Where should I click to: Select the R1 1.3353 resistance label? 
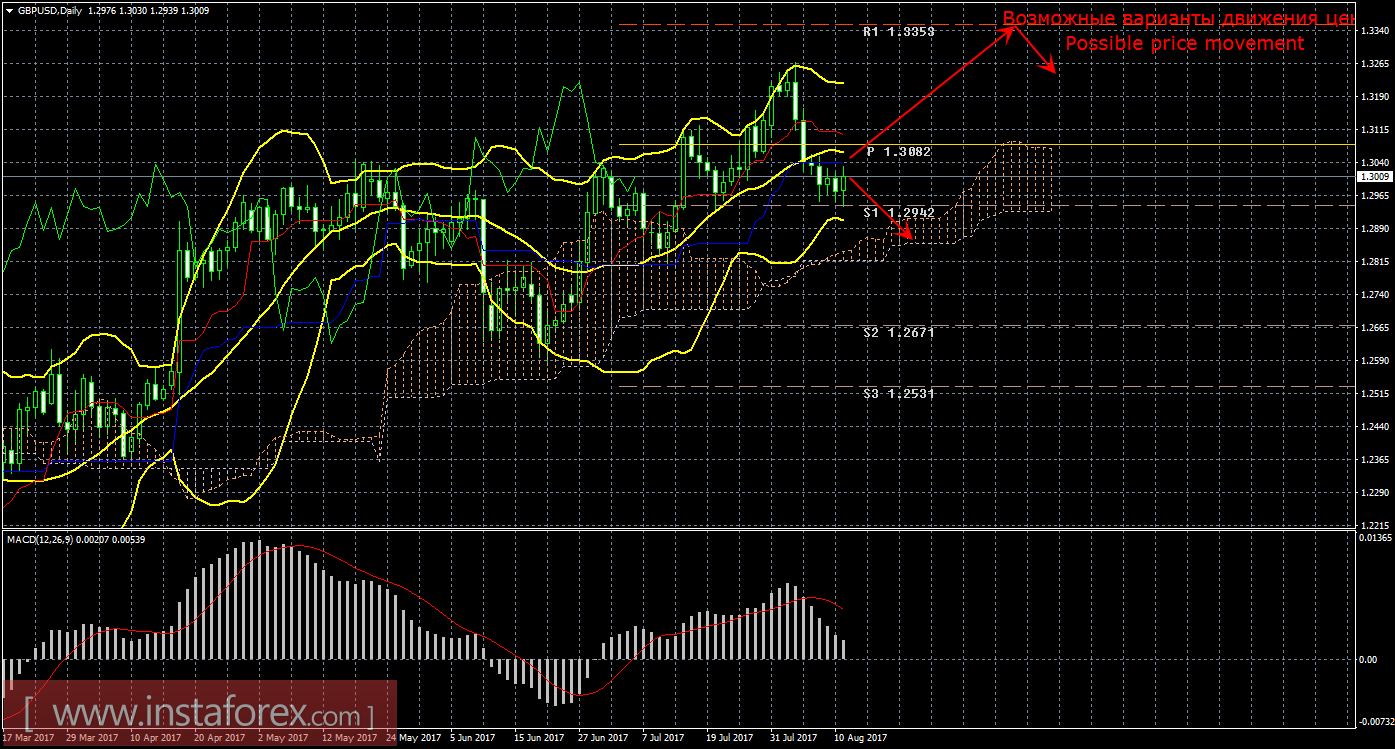(898, 32)
